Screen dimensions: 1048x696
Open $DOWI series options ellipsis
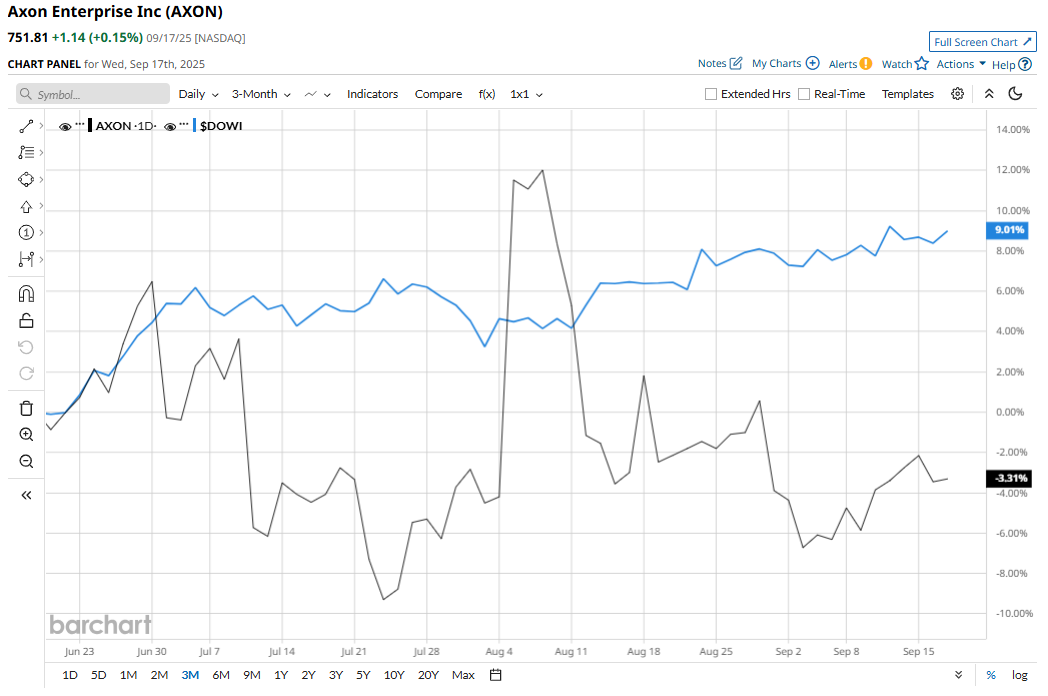pos(184,125)
